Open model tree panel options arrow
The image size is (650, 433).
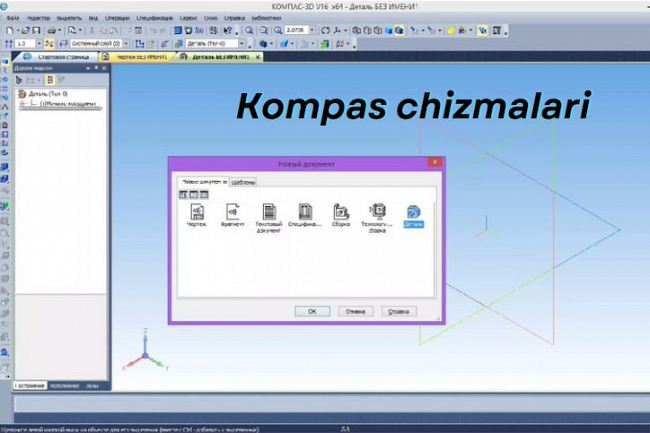click(x=88, y=68)
